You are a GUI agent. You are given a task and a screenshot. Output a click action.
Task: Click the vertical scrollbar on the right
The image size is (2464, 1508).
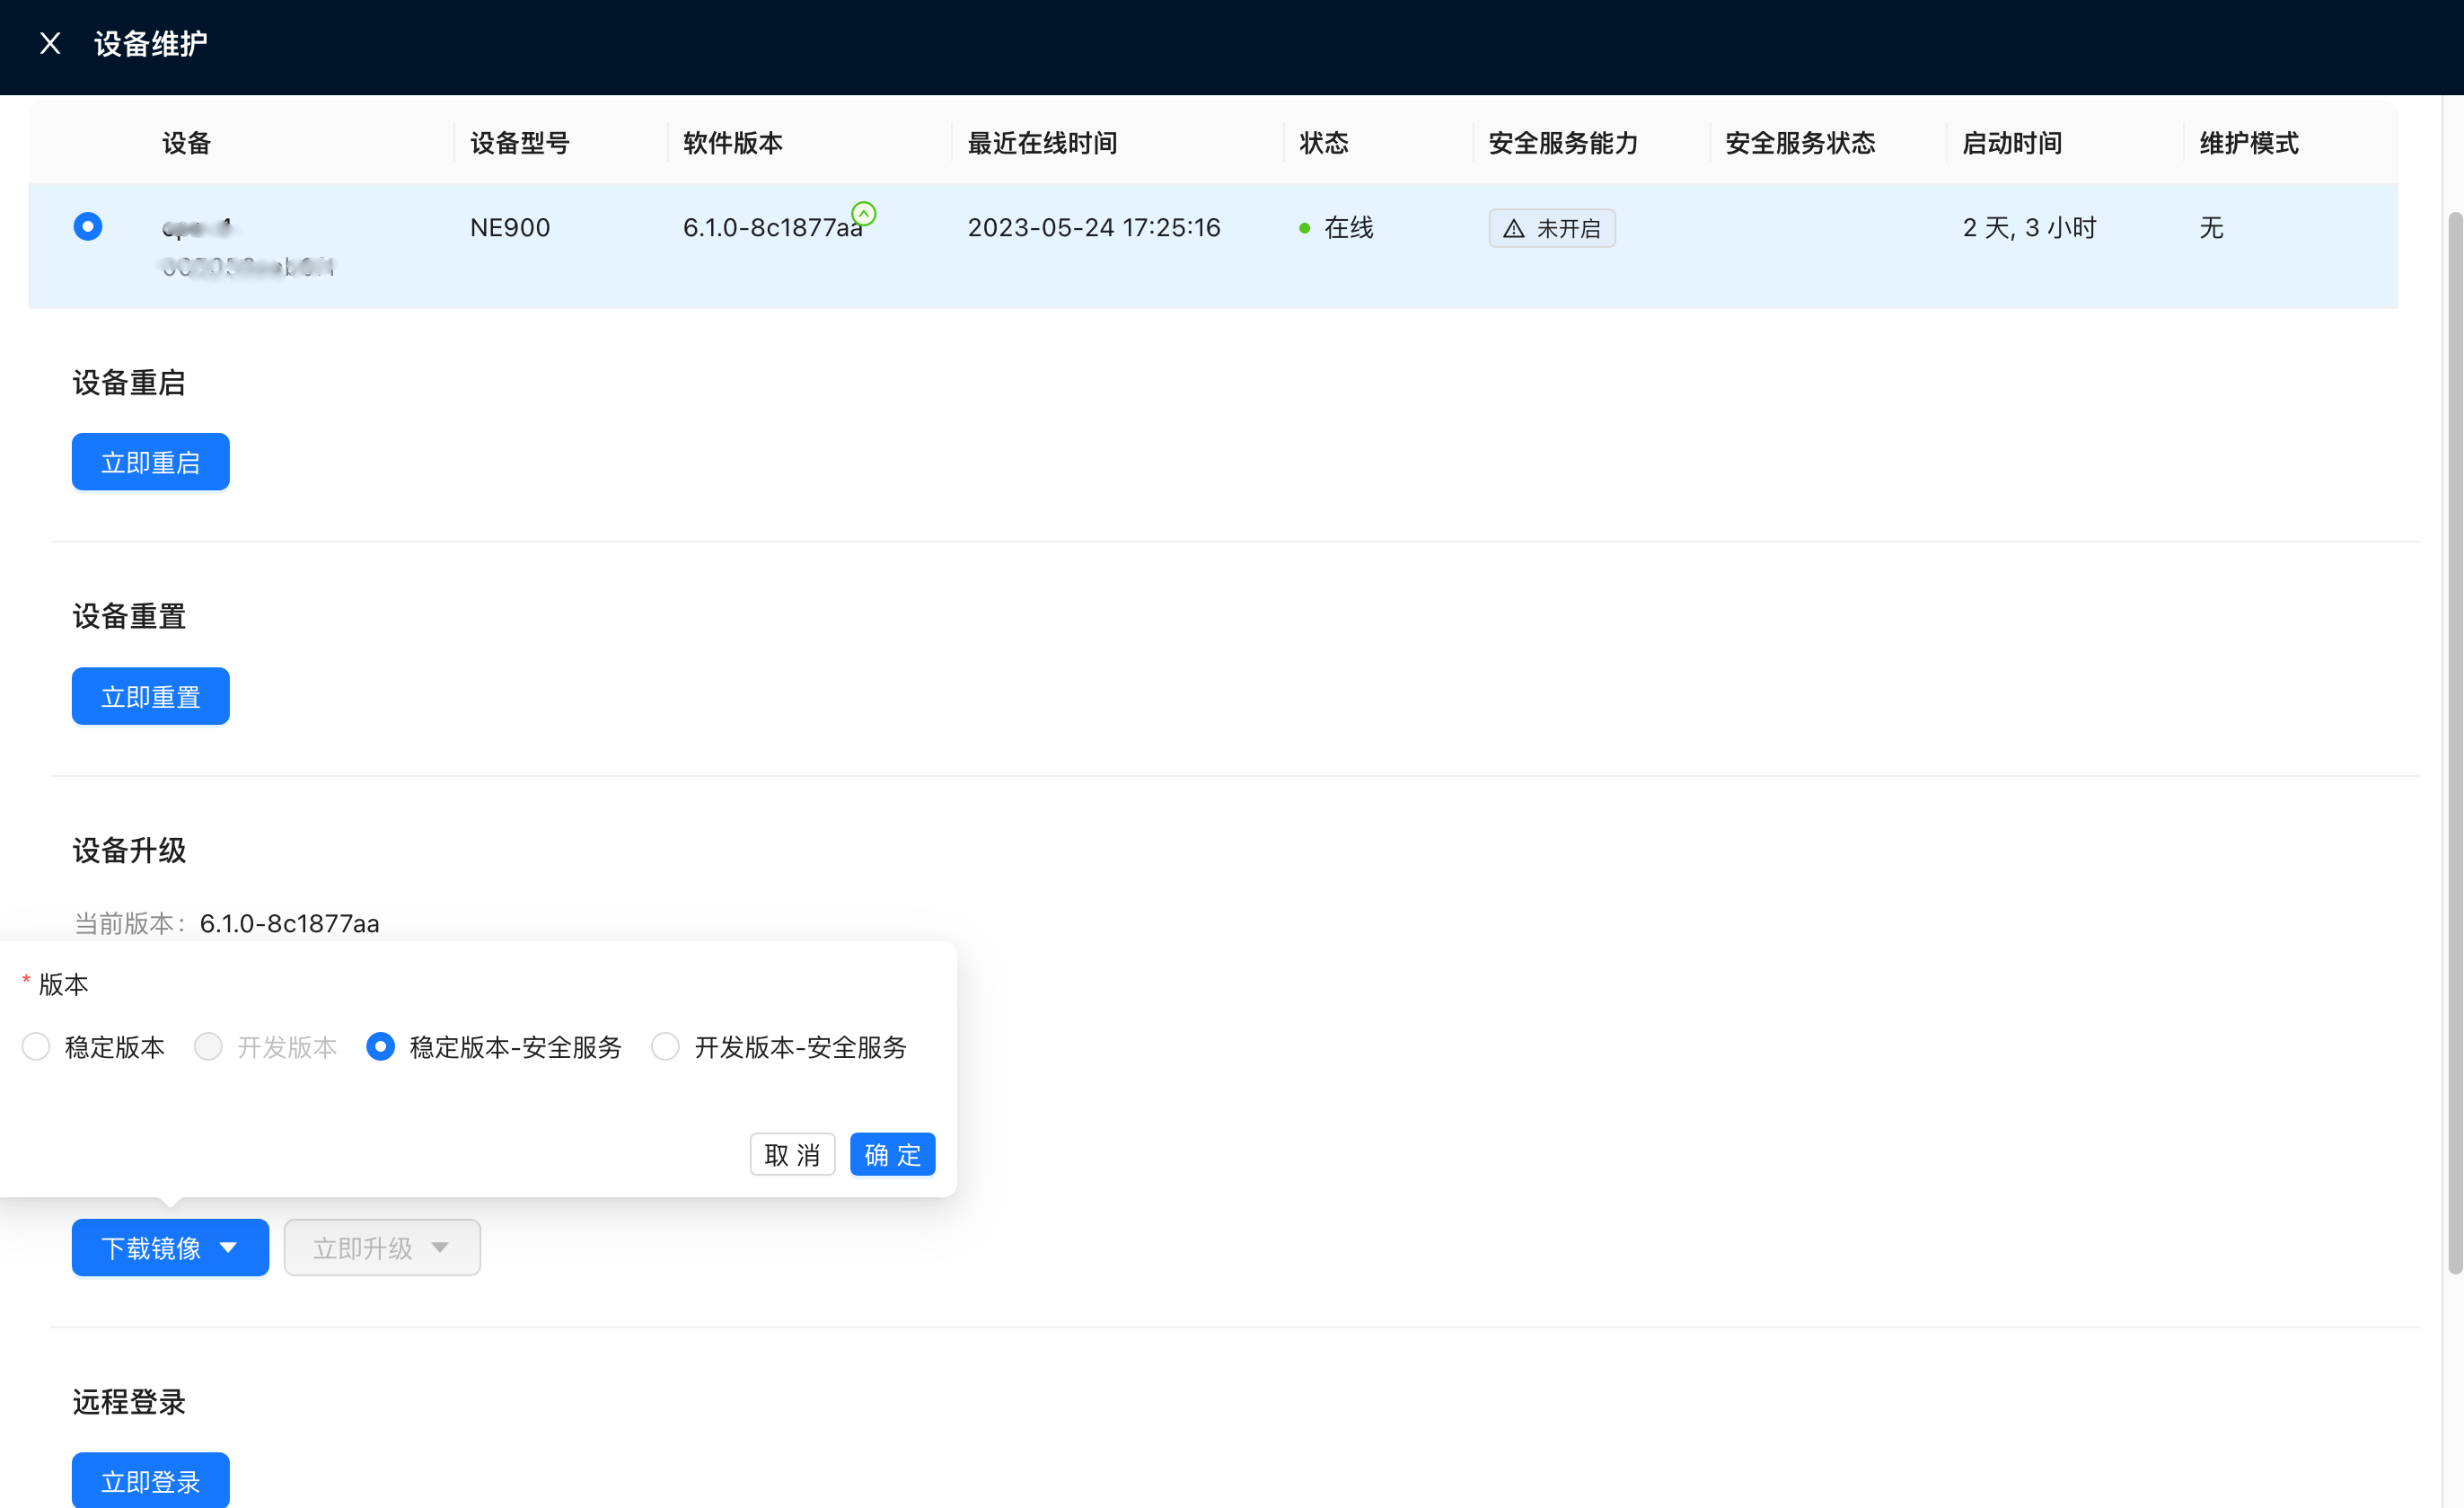click(2455, 742)
